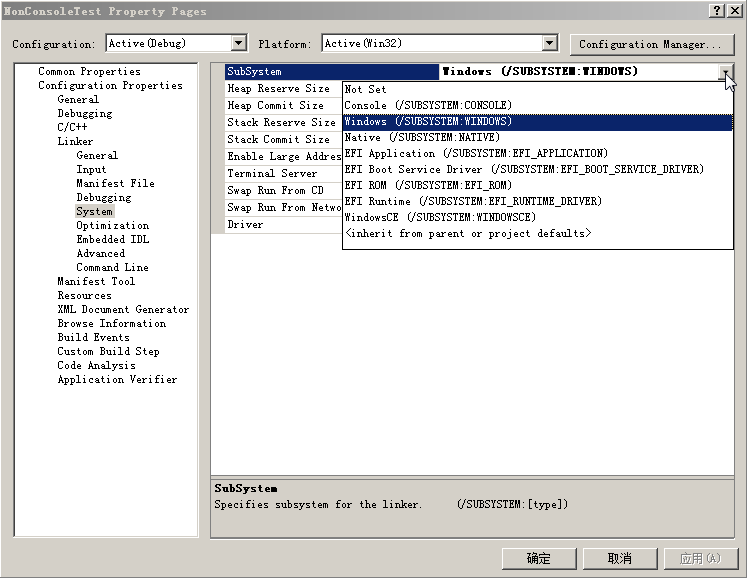Close the Property Pages dialog
This screenshot has height=578, width=747.
[x=735, y=11]
